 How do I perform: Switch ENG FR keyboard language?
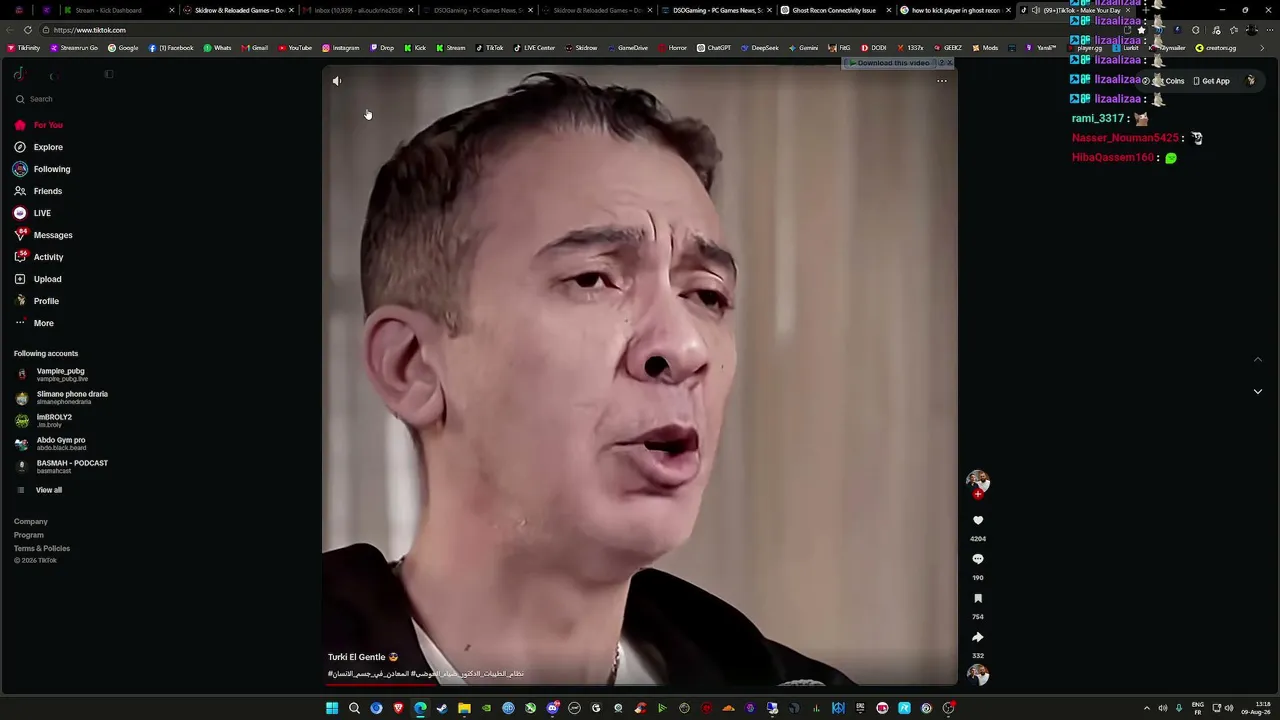(x=1198, y=708)
